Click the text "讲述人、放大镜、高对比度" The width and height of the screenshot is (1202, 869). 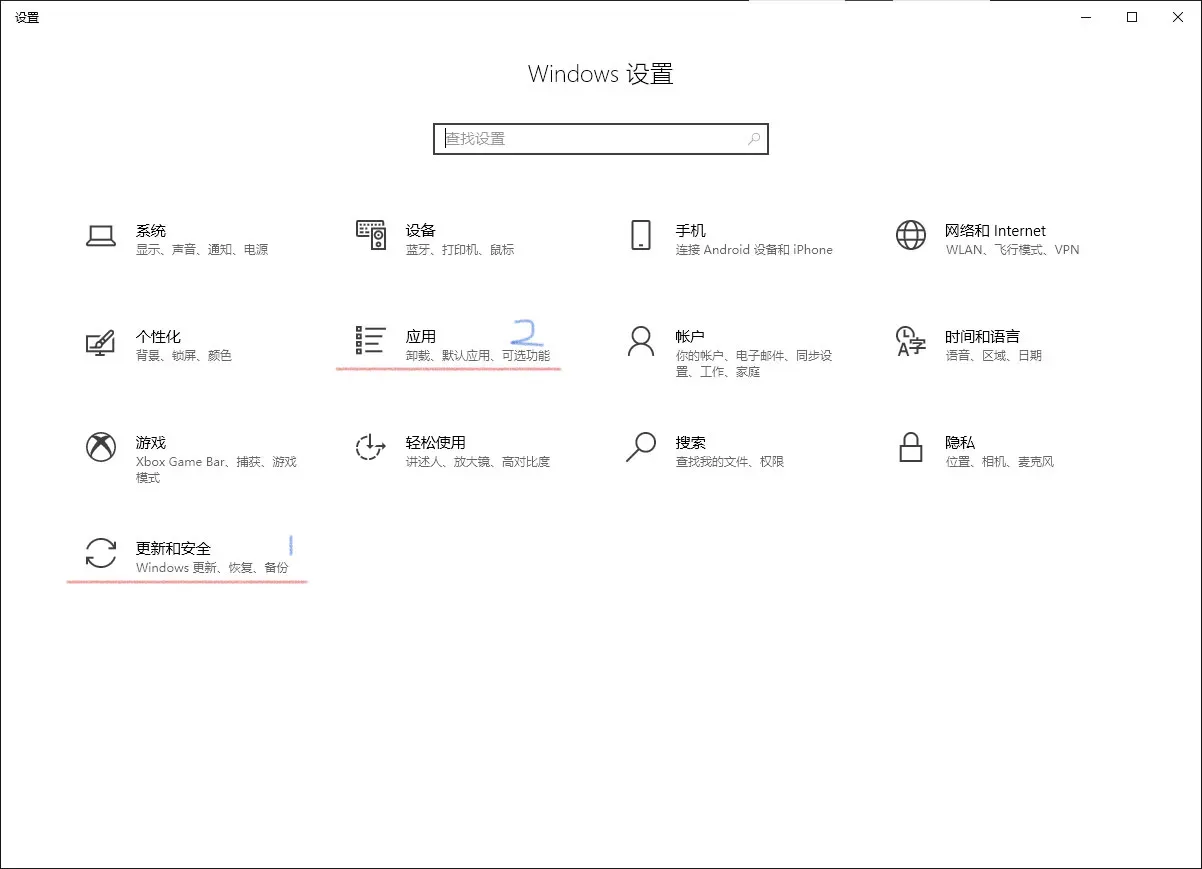point(478,462)
